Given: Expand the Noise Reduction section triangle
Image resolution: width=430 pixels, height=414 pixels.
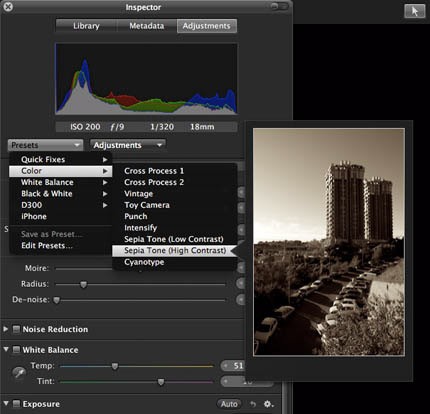Looking at the screenshot, I should (x=6, y=329).
